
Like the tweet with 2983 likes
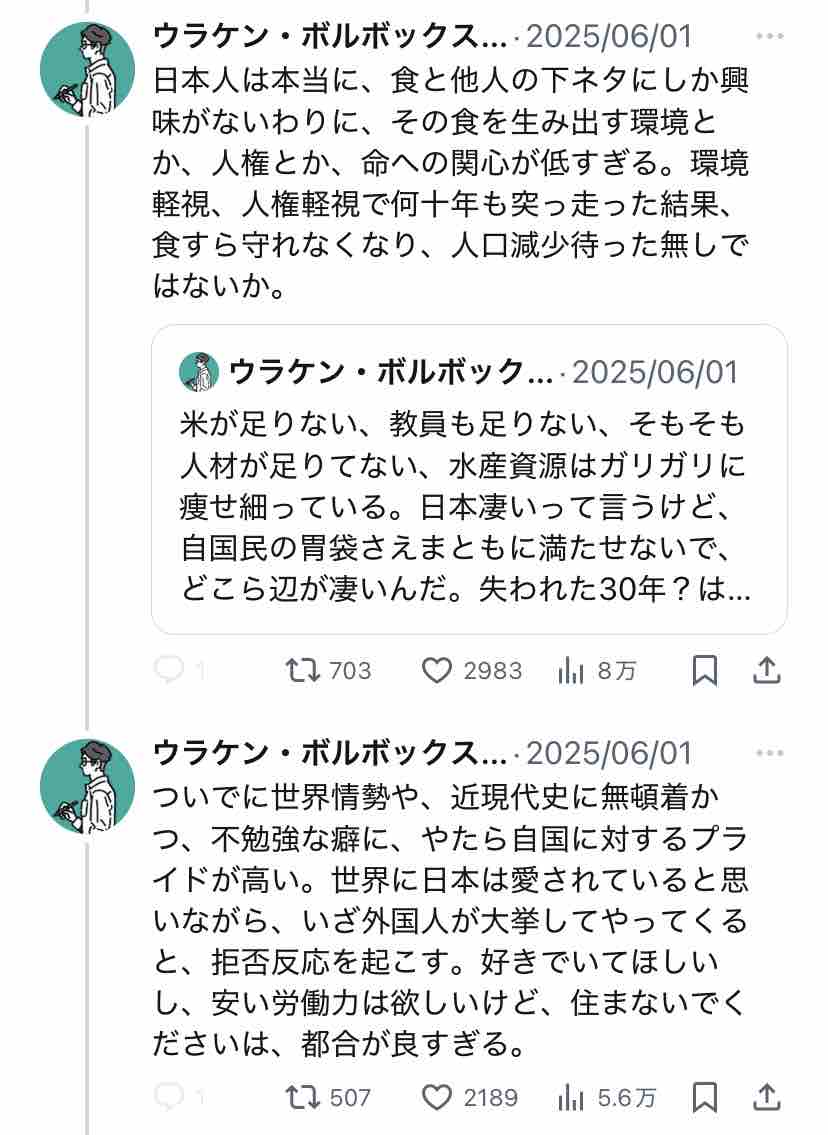436,671
